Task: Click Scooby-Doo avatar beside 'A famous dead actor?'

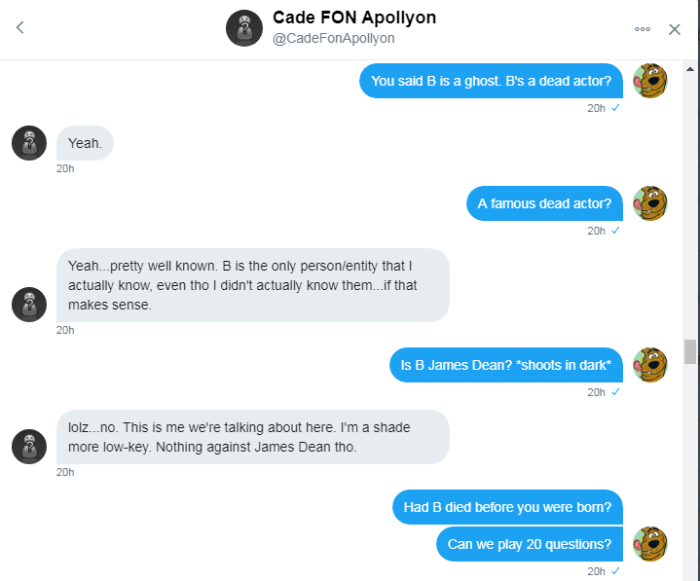Action: point(650,204)
